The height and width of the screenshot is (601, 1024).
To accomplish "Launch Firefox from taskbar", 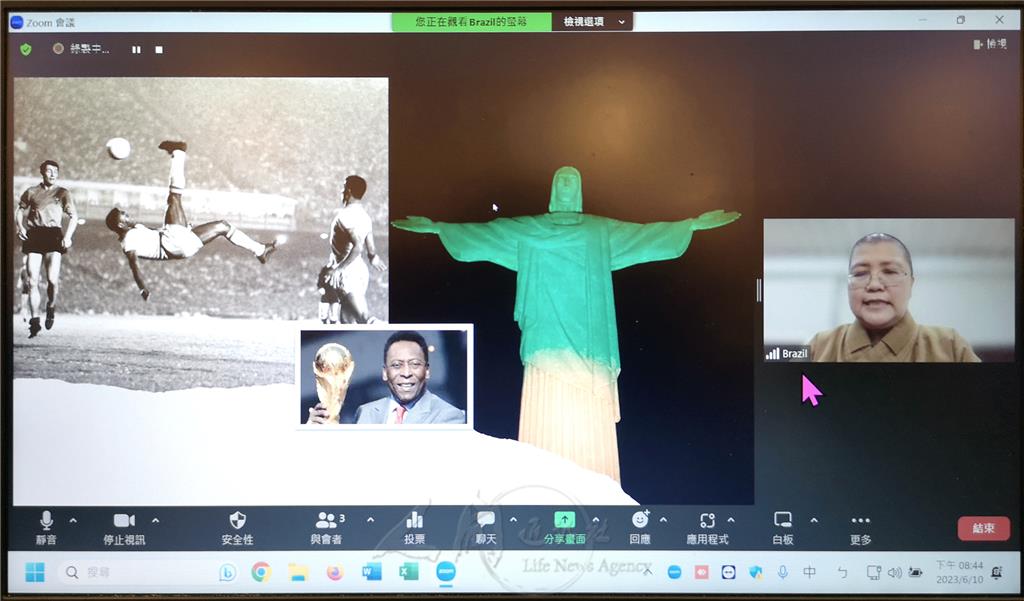I will (x=335, y=572).
